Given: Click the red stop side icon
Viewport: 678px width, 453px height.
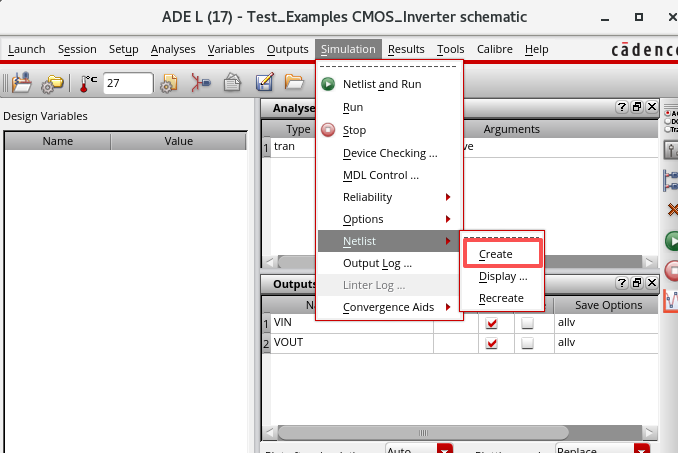Looking at the screenshot, I should coord(672,271).
